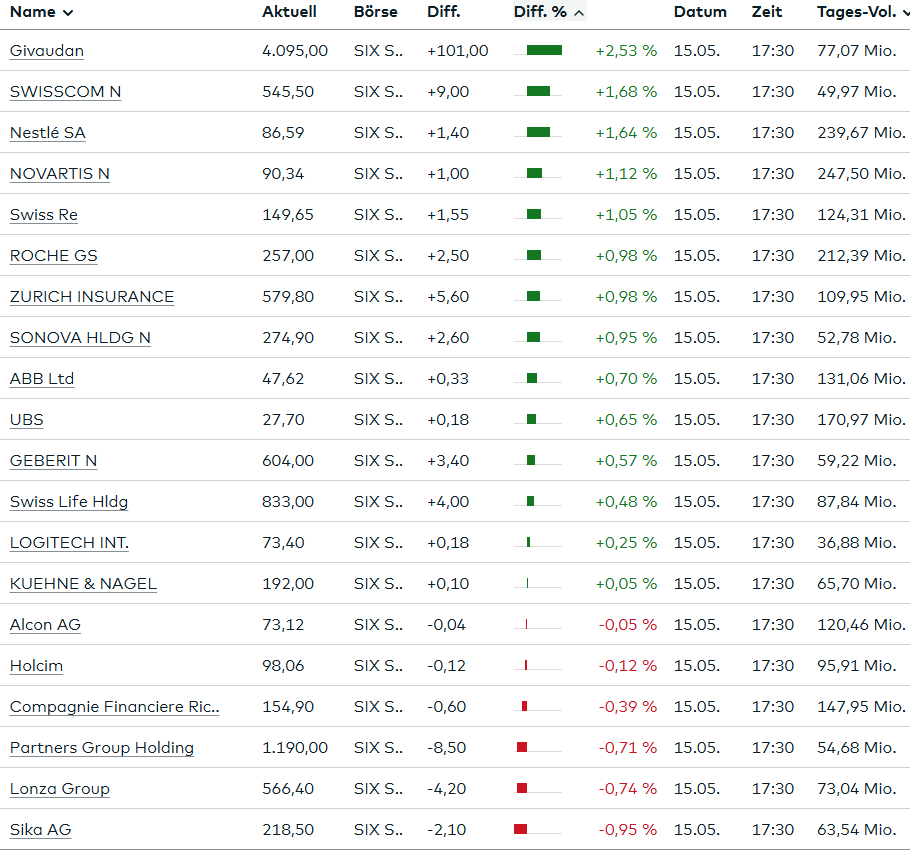Select Partners Group price 1.190,00
This screenshot has width=910, height=853.
click(295, 748)
